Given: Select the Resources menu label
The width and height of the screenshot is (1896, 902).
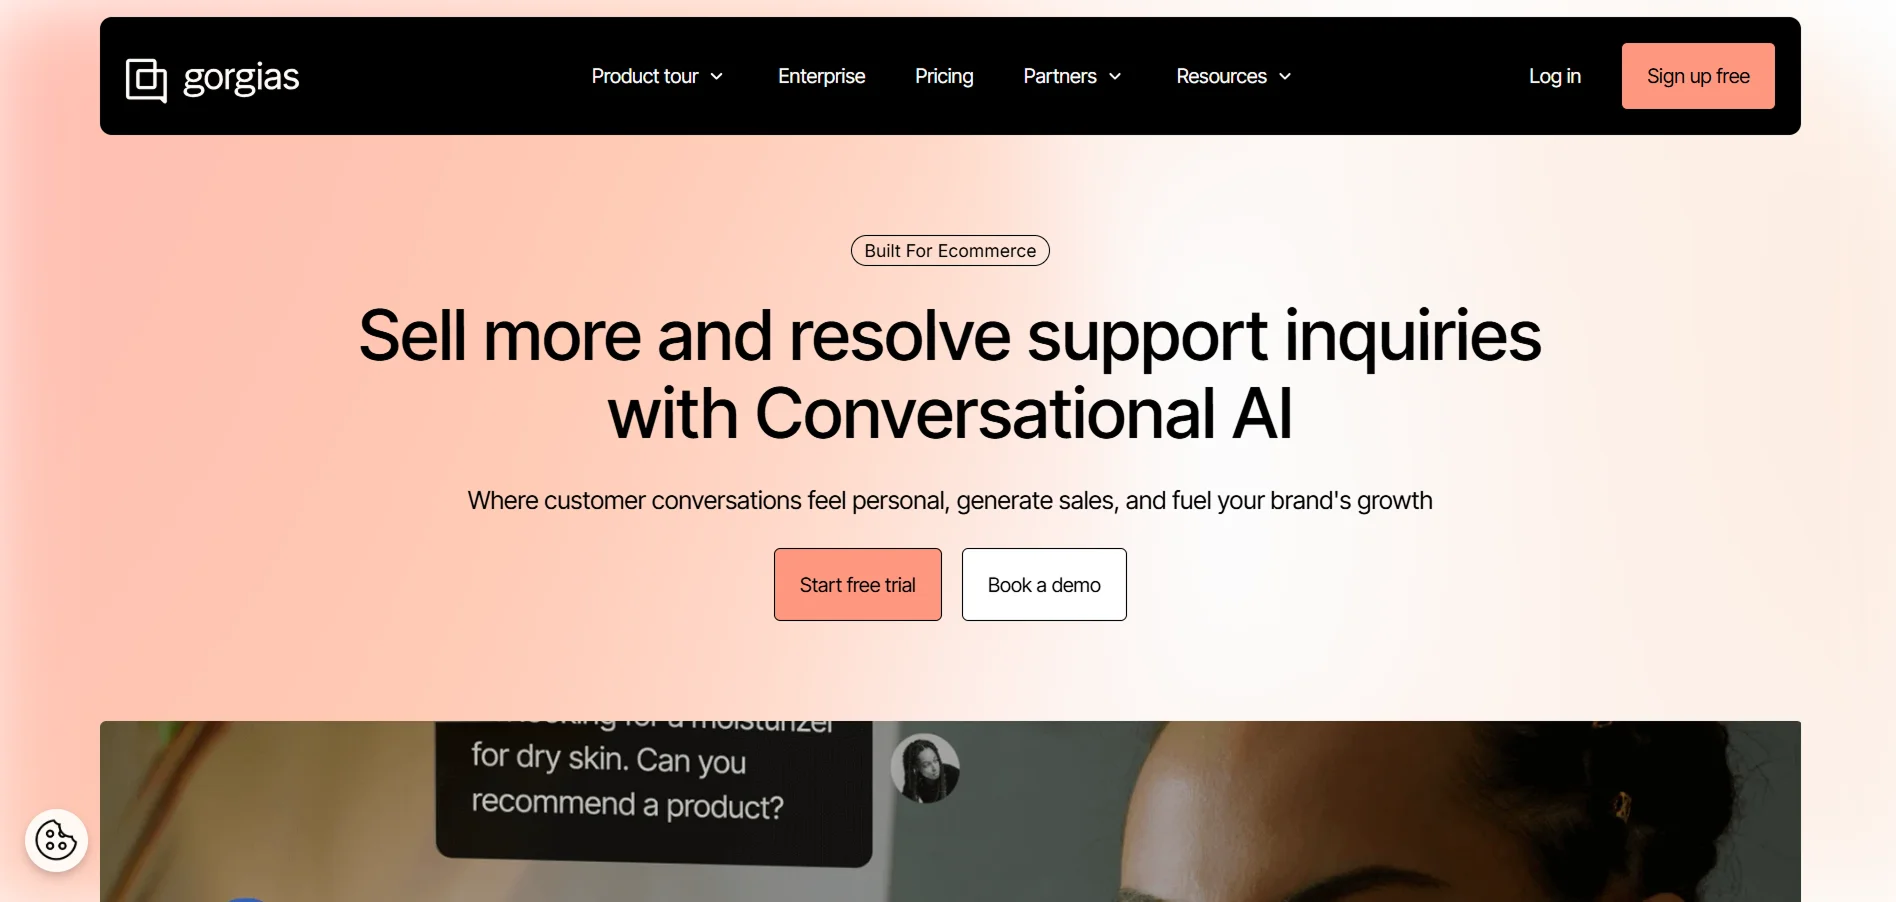Looking at the screenshot, I should point(1221,76).
